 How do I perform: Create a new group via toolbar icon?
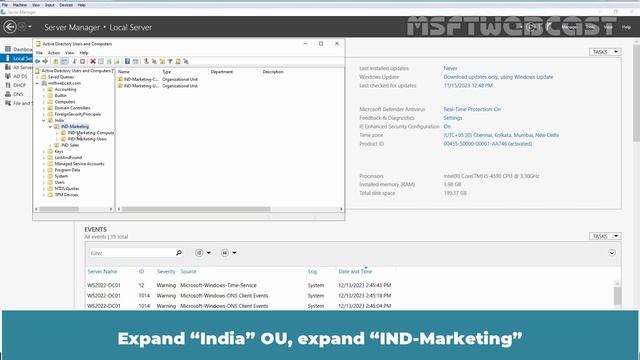154,61
